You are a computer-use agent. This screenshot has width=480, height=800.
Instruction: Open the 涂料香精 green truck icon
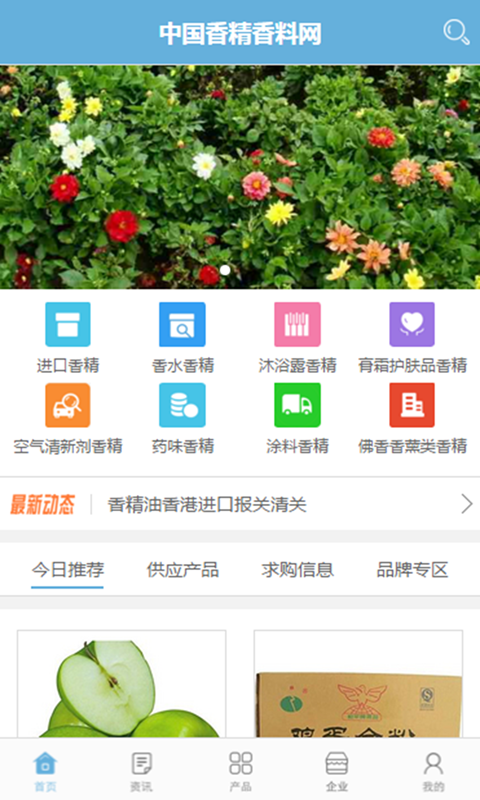[297, 405]
